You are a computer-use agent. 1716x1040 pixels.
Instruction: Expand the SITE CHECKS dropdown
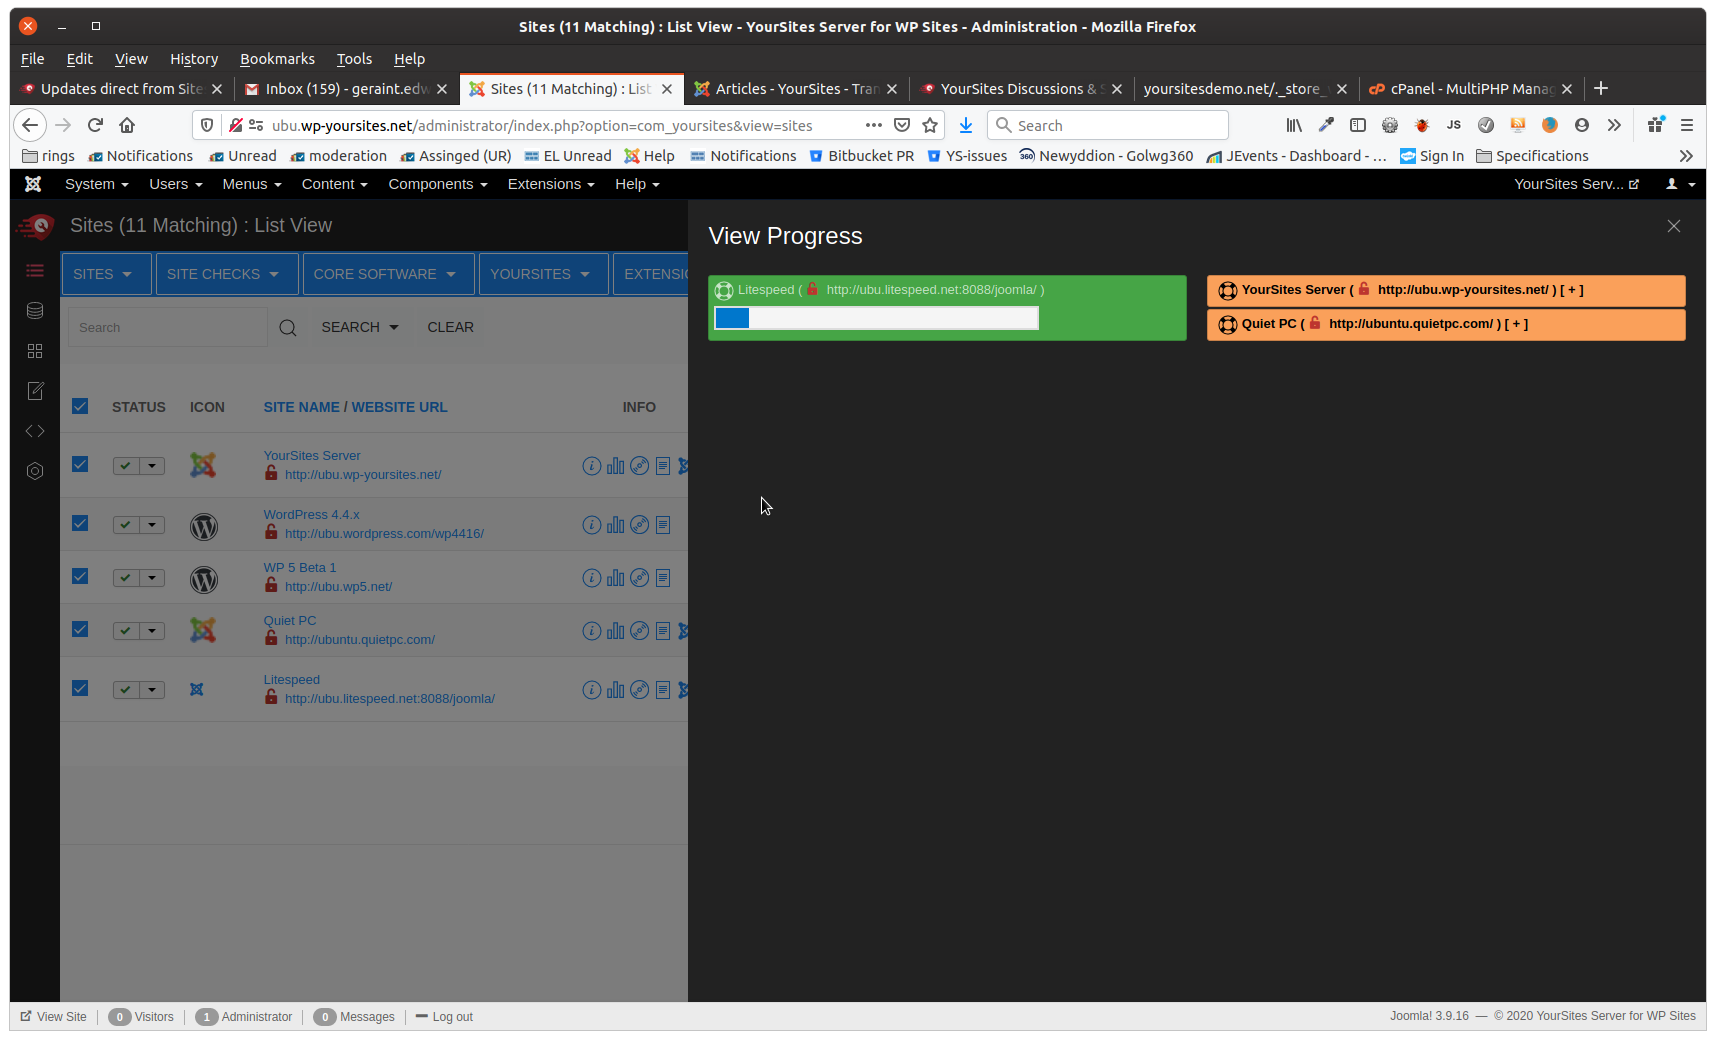227,274
